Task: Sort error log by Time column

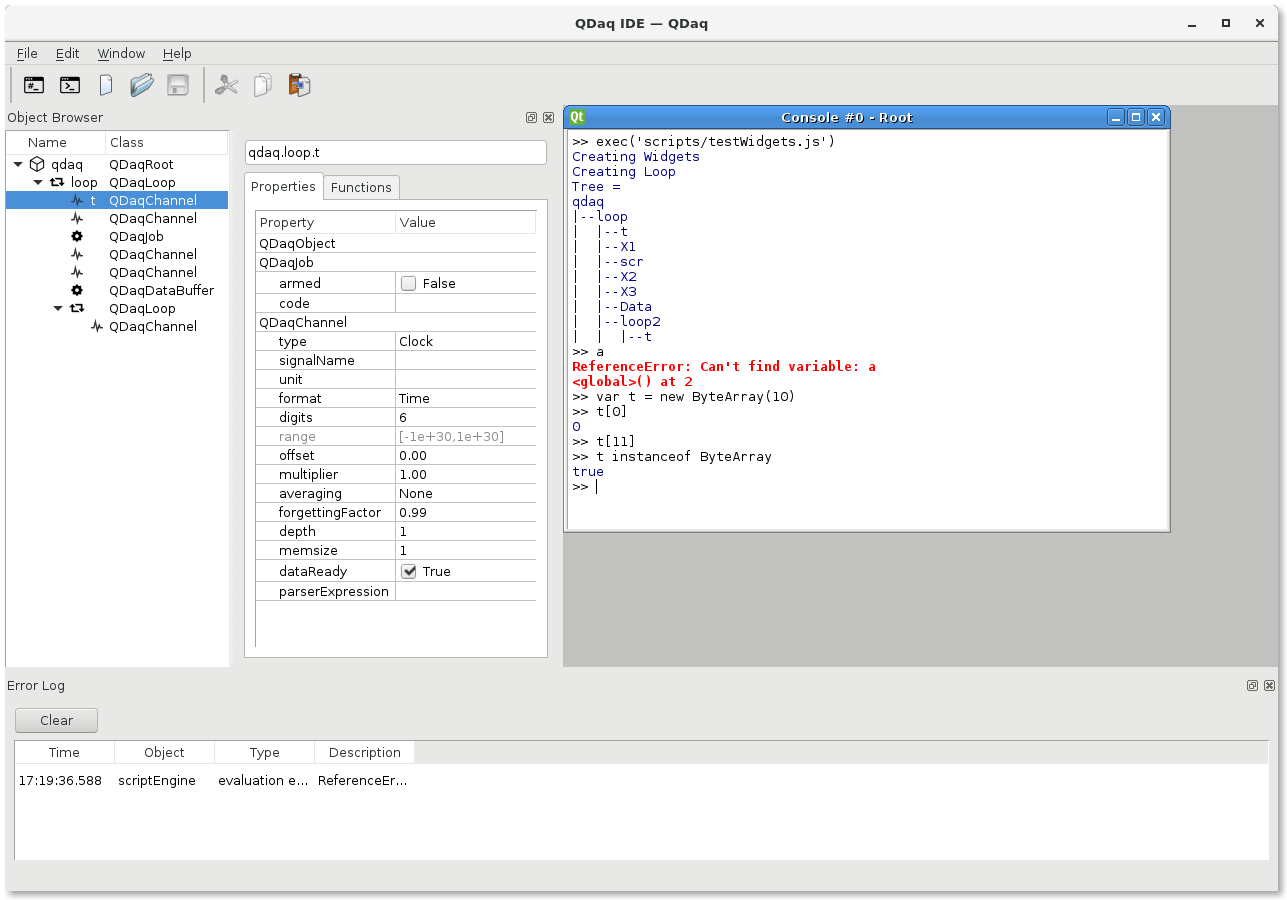Action: click(64, 752)
